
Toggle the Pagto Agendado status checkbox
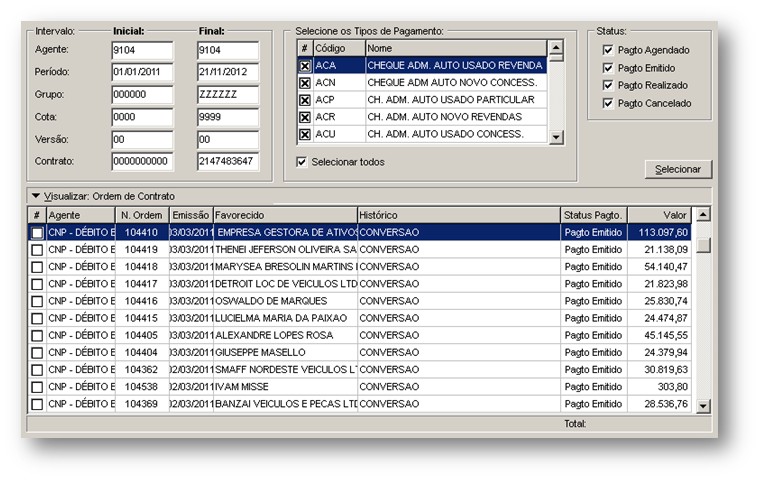click(608, 50)
